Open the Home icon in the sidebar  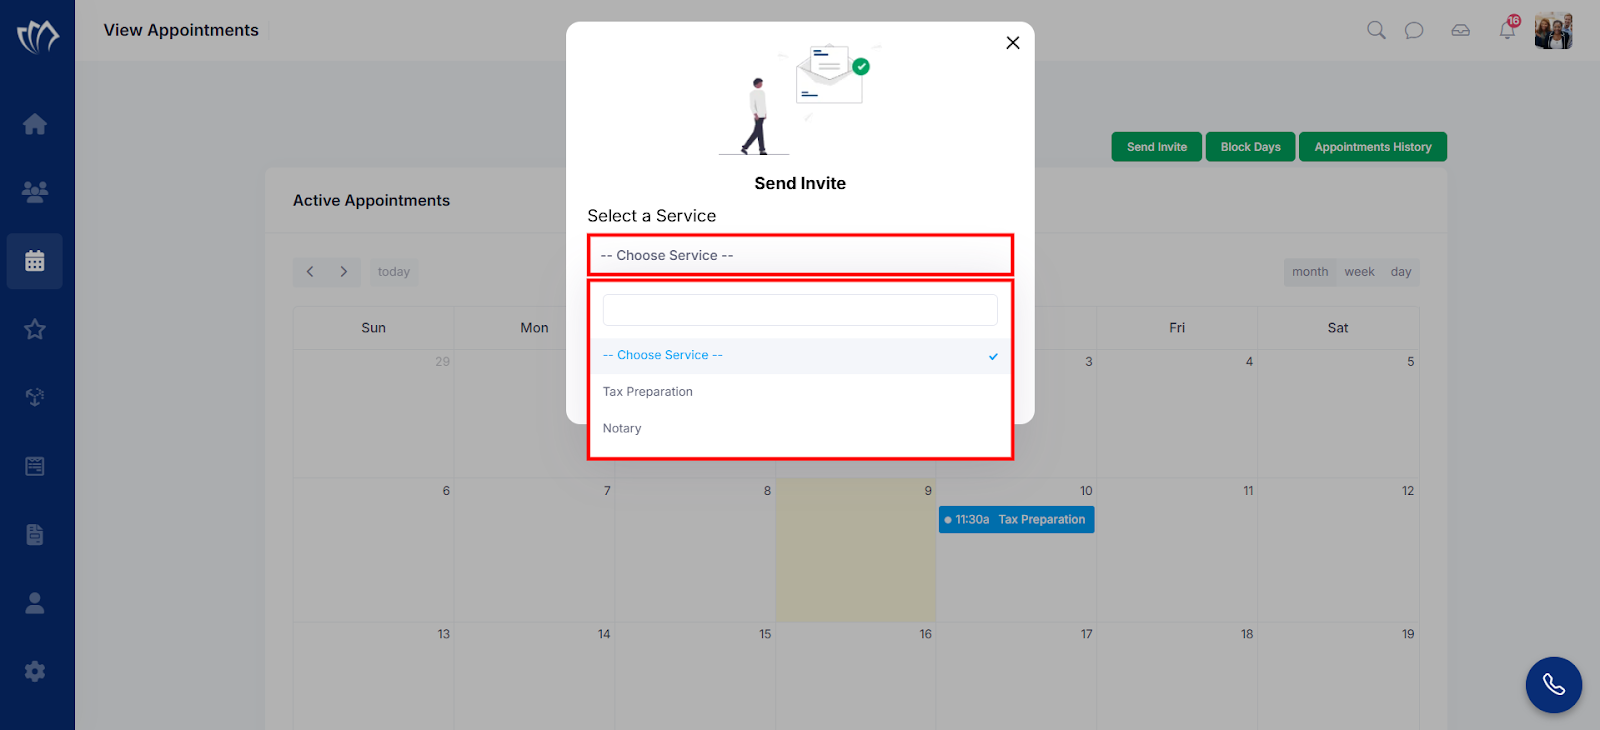pyautogui.click(x=35, y=124)
